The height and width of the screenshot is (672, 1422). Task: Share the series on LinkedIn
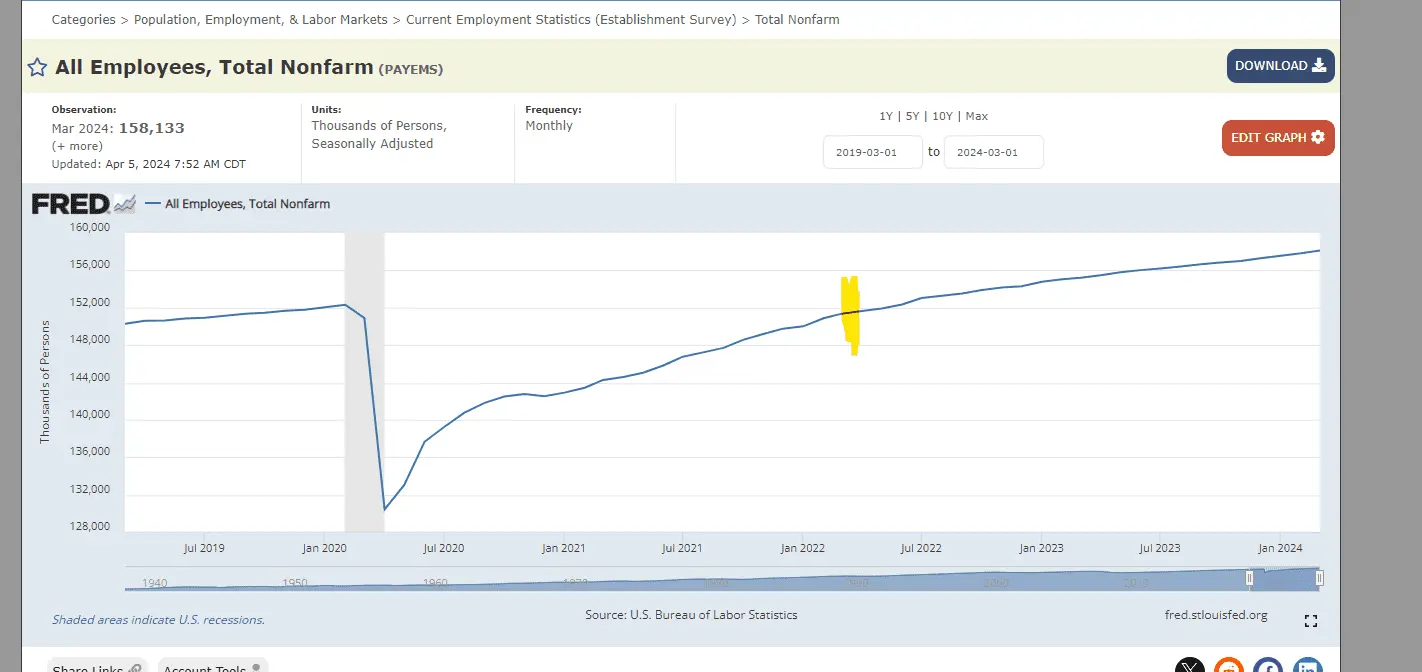pyautogui.click(x=1307, y=666)
